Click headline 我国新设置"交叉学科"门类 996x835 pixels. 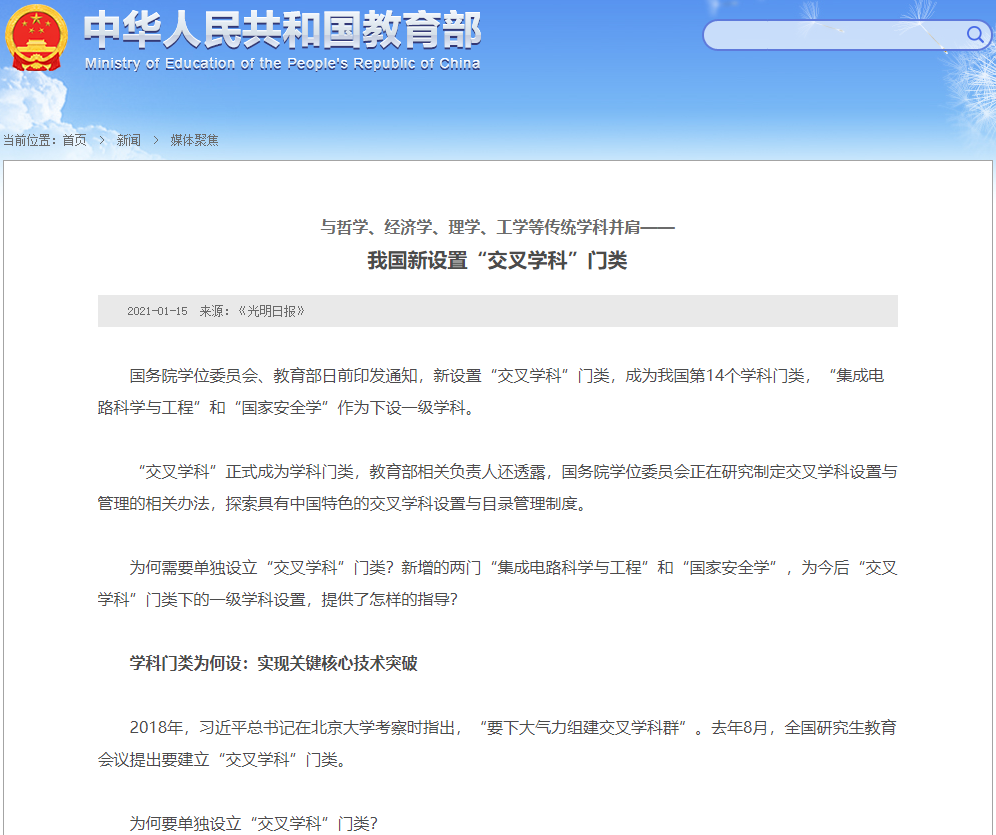[497, 261]
